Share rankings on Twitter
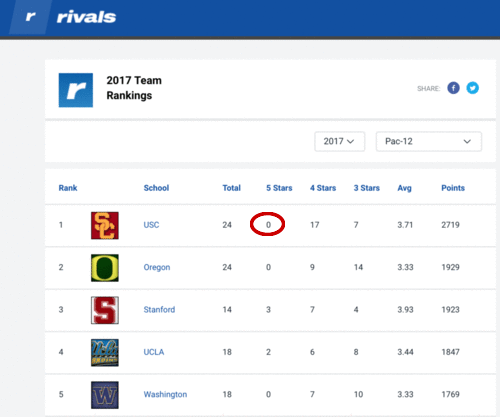Viewport: 500px width, 417px height. point(472,88)
